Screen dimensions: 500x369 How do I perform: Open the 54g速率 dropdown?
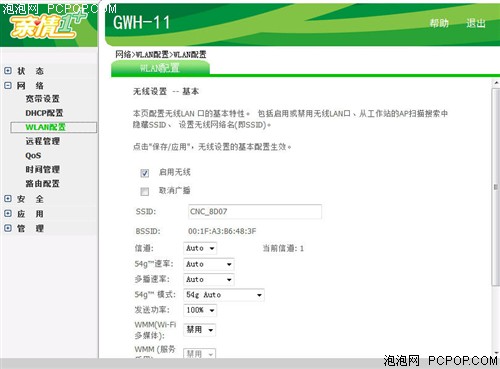point(209,264)
